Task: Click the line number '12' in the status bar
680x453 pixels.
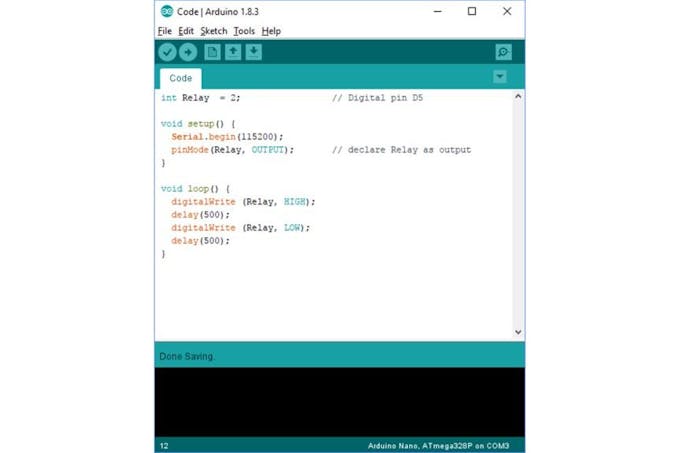Action: (x=164, y=446)
